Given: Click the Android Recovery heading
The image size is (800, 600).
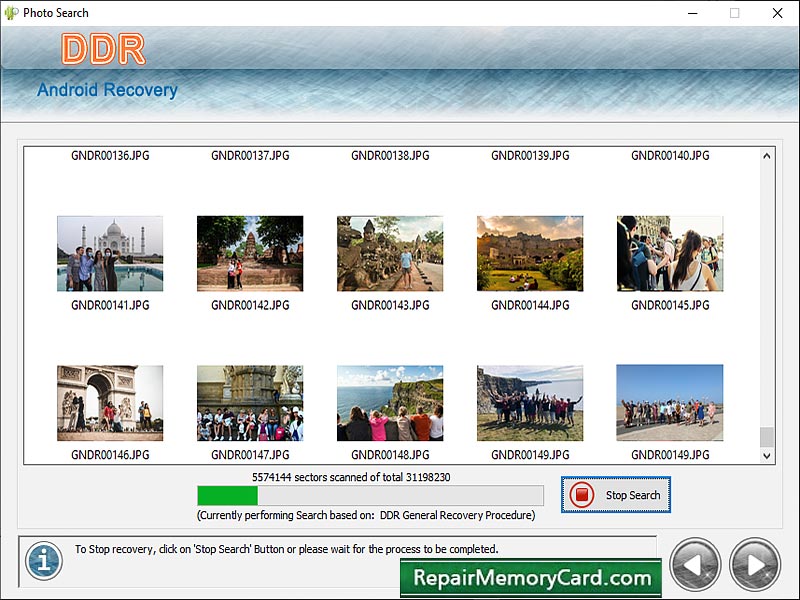Looking at the screenshot, I should click(107, 90).
